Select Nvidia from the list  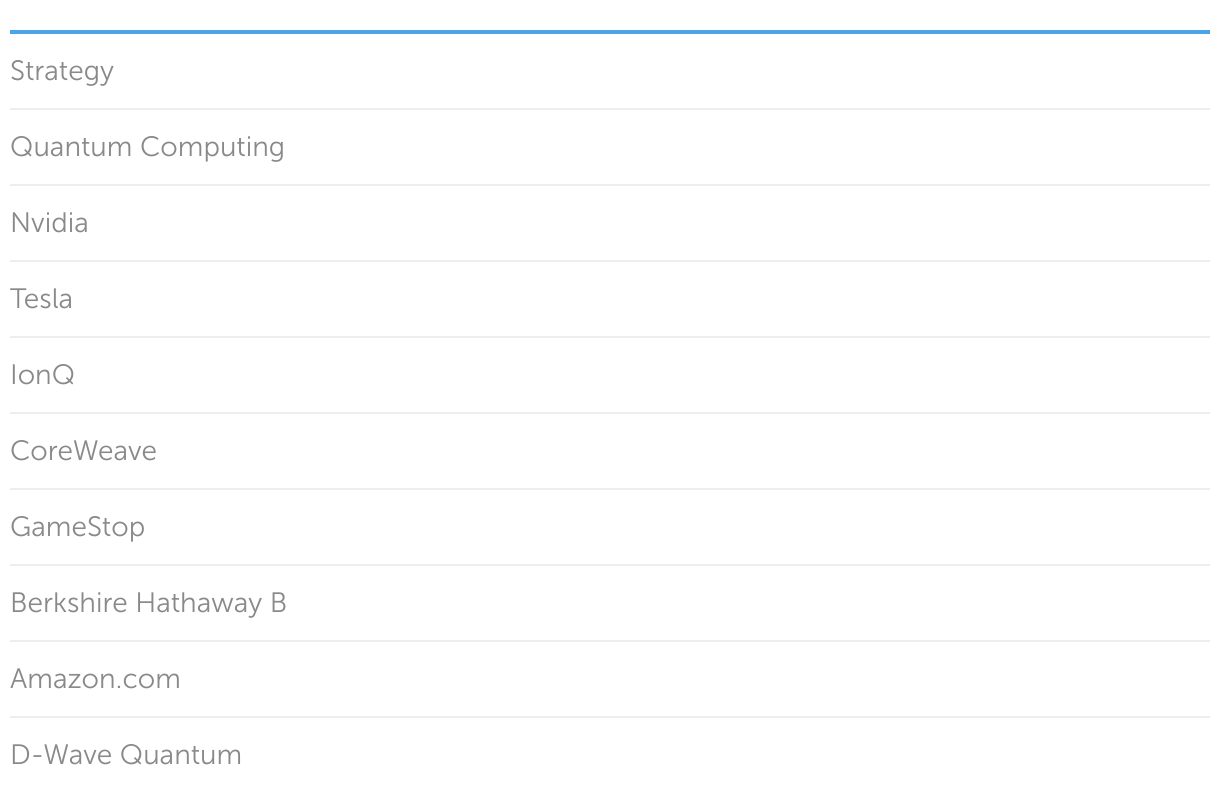(x=49, y=223)
